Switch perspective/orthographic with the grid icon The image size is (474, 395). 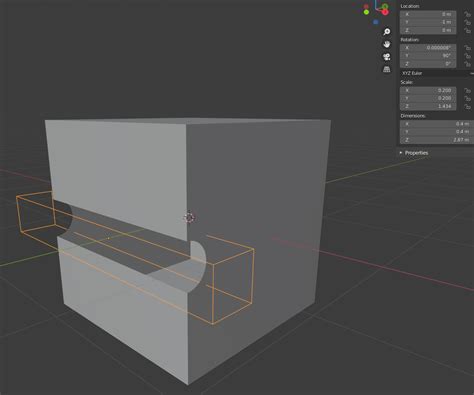tap(387, 69)
